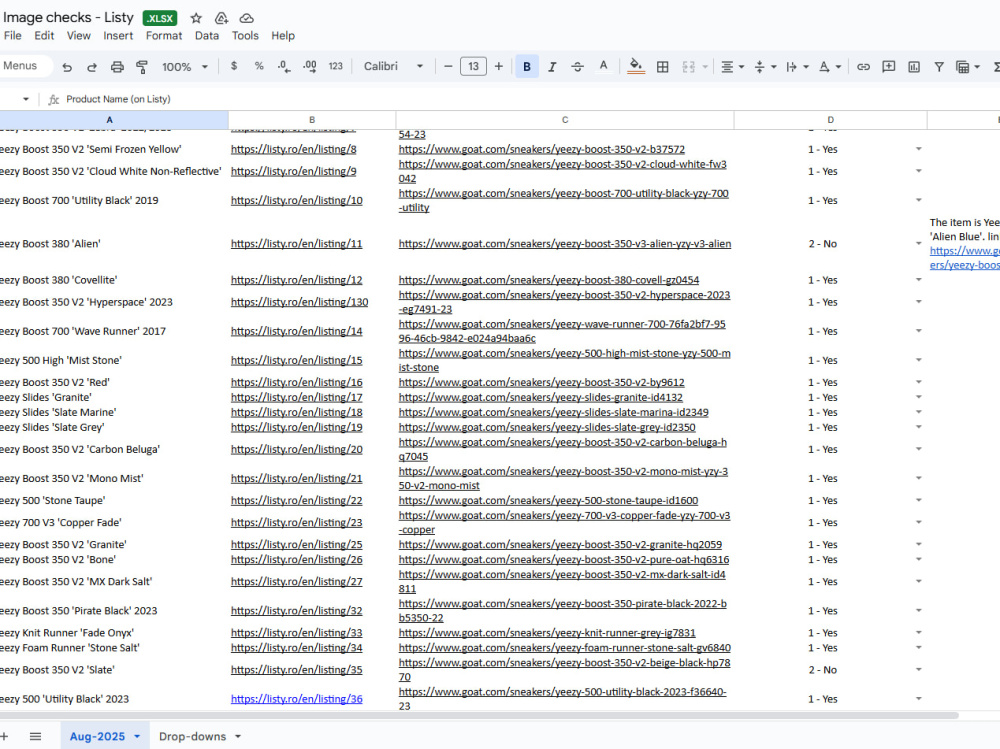Screen dimensions: 1000x749
Task: Print the spreadsheet
Action: click(x=117, y=66)
